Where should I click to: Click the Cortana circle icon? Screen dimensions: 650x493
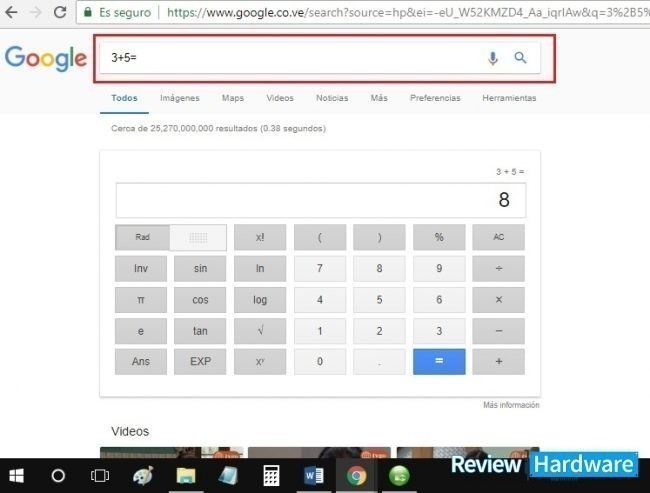tap(58, 476)
